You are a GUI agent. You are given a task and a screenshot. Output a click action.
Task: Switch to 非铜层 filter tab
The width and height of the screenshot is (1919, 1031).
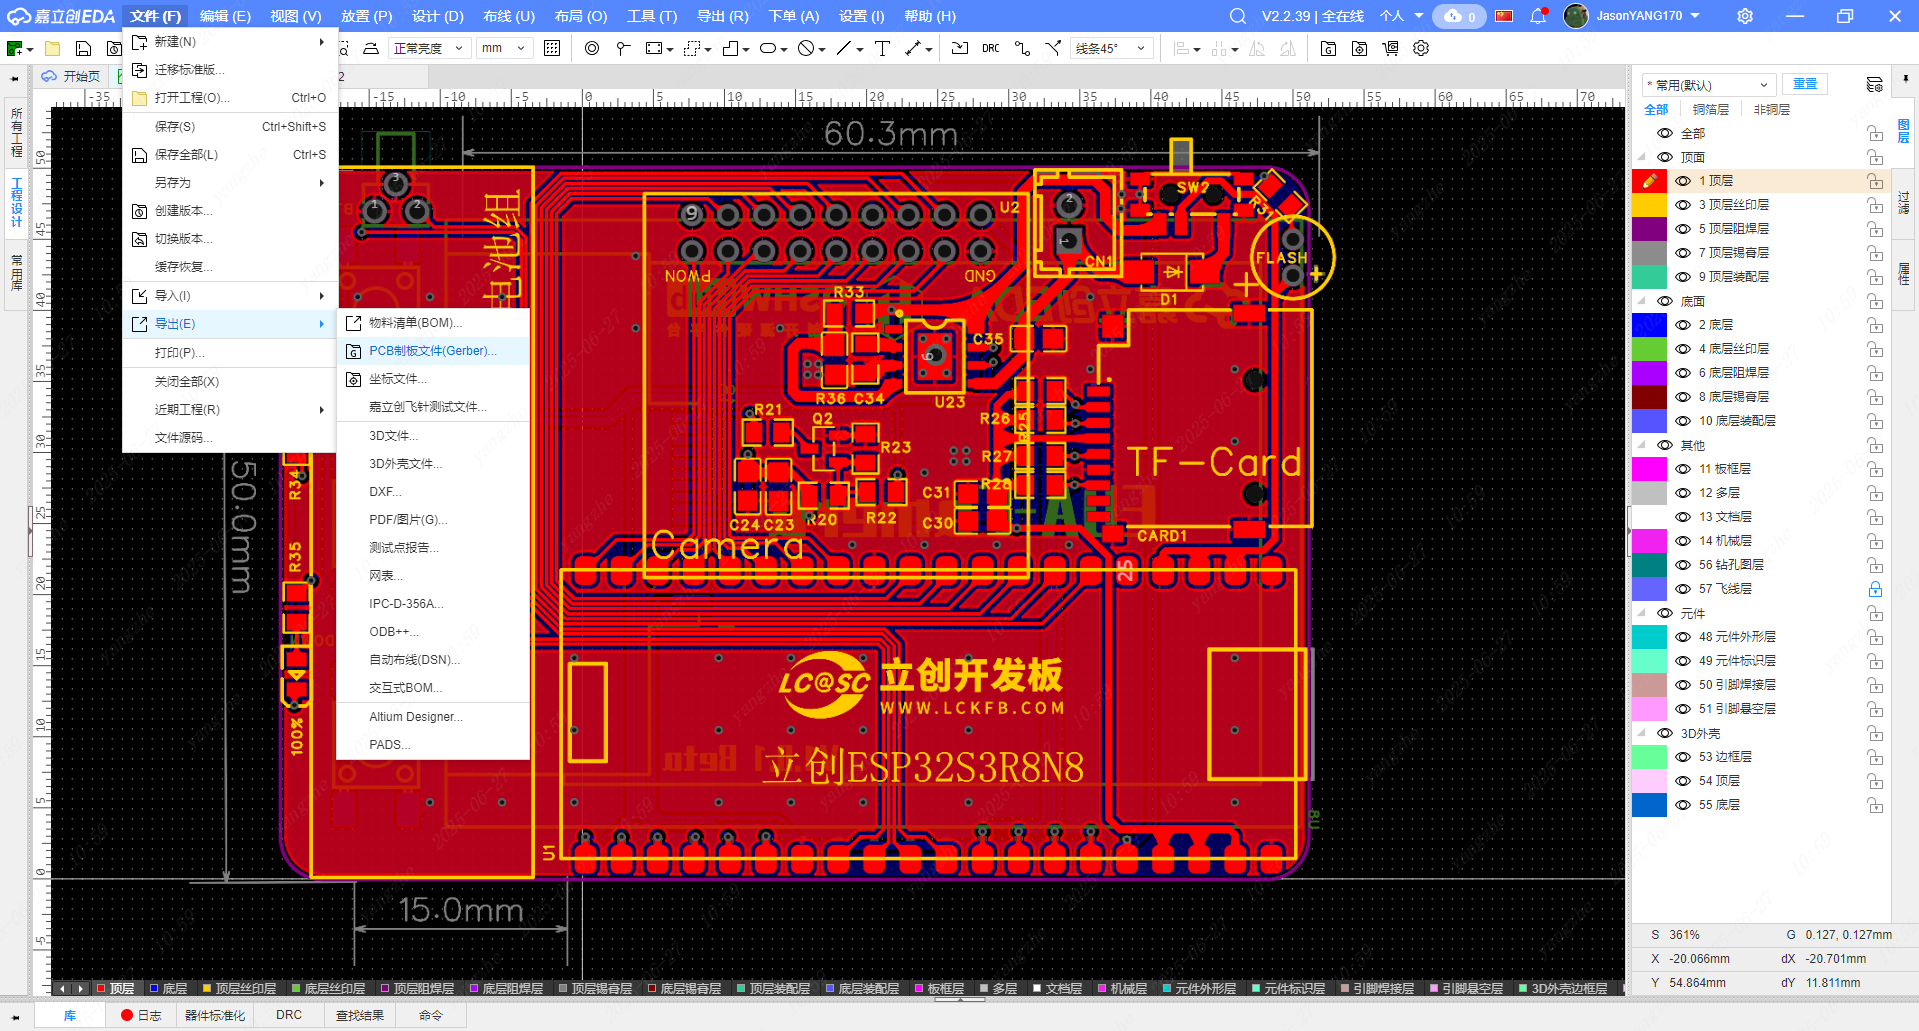(x=1771, y=110)
